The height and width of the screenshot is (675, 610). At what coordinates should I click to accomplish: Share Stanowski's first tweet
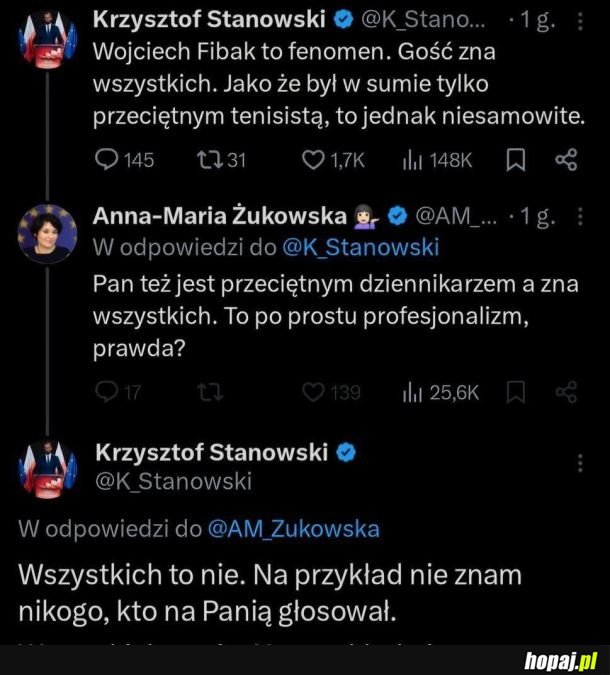(566, 159)
